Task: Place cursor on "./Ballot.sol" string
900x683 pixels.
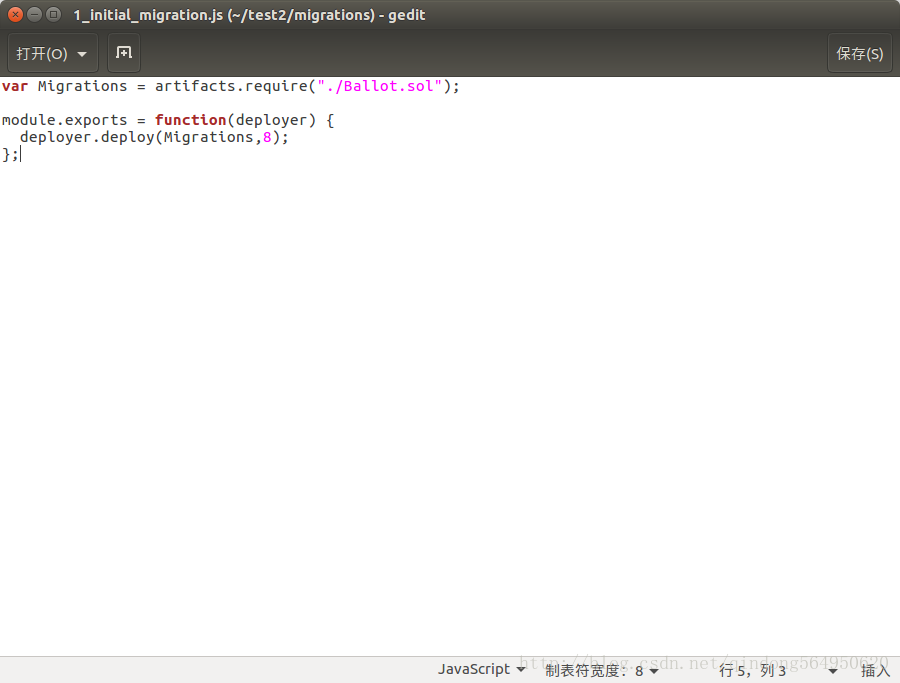Action: (x=379, y=86)
